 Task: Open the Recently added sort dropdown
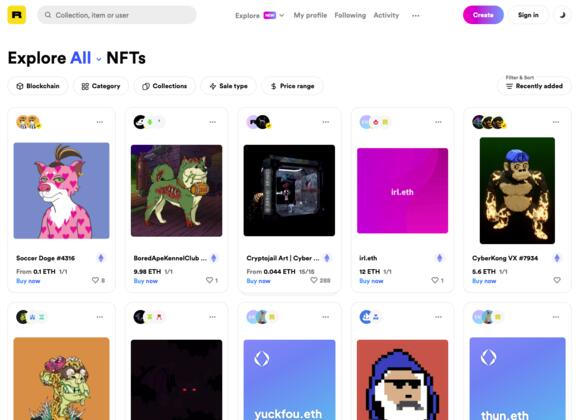pos(535,86)
